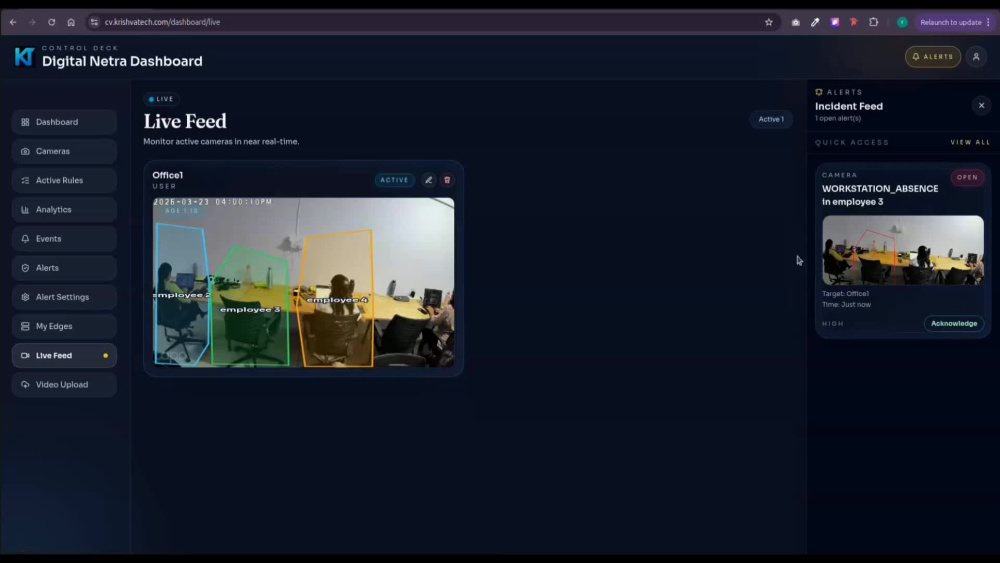This screenshot has height=563, width=1000.
Task: Click the KrishvaTech K logo
Action: point(24,57)
